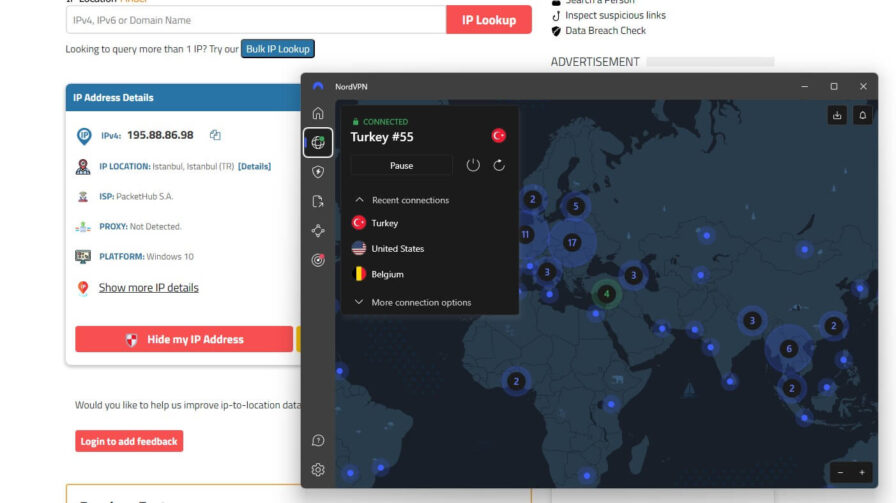This screenshot has height=503, width=896.
Task: Open the file sharing icon in NordVPN sidebar
Action: click(318, 201)
